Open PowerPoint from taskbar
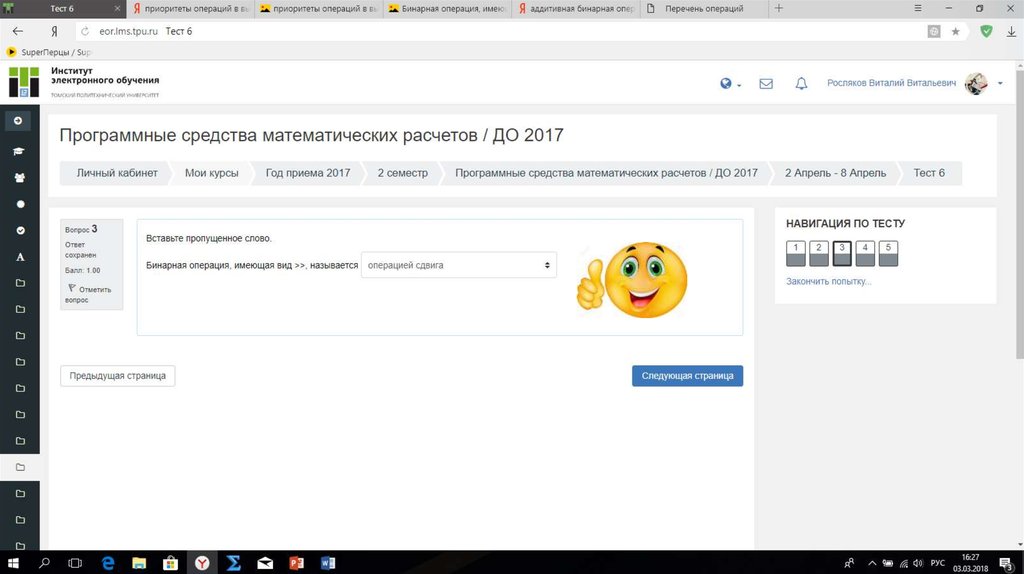The width and height of the screenshot is (1024, 574). click(296, 562)
